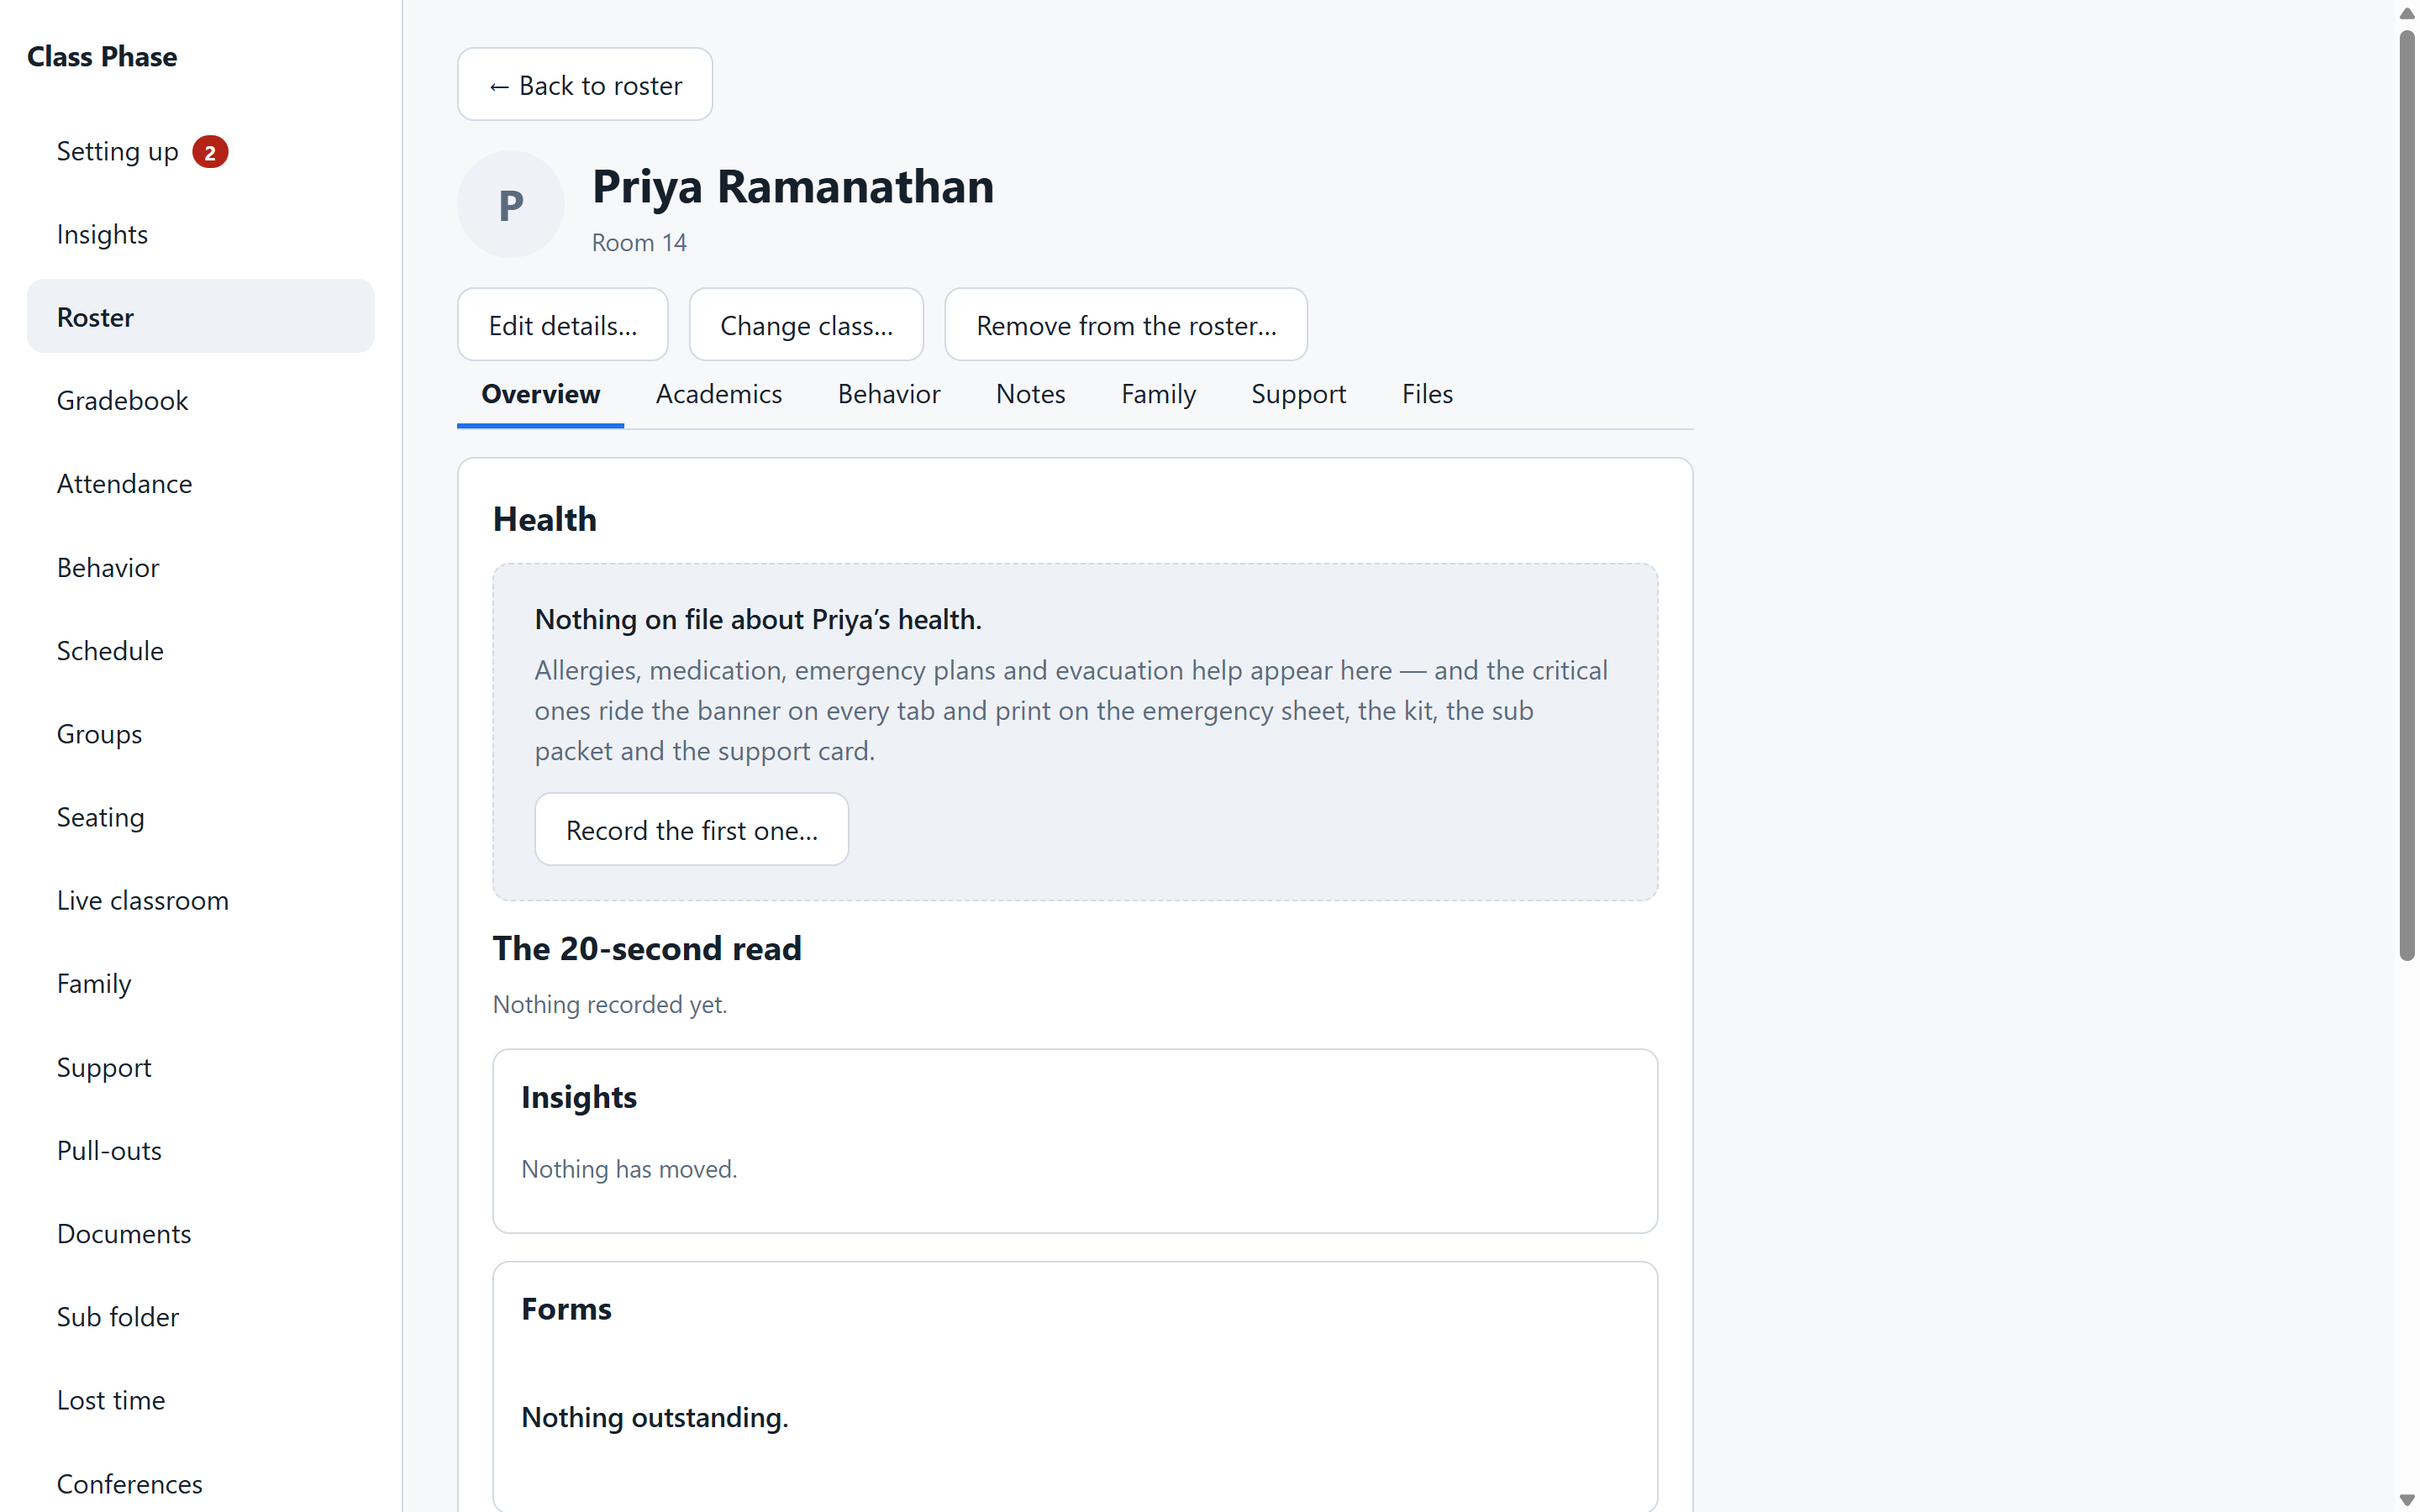Go back to roster

pos(585,85)
